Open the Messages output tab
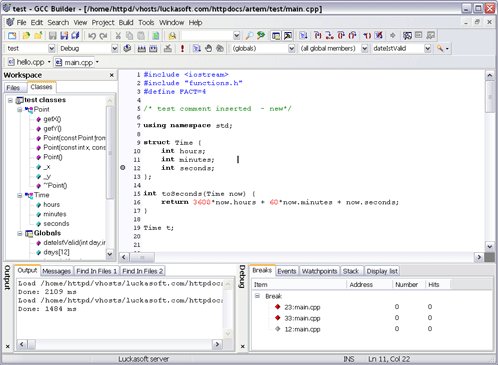Screen dimensions: 498x365 coord(56,271)
